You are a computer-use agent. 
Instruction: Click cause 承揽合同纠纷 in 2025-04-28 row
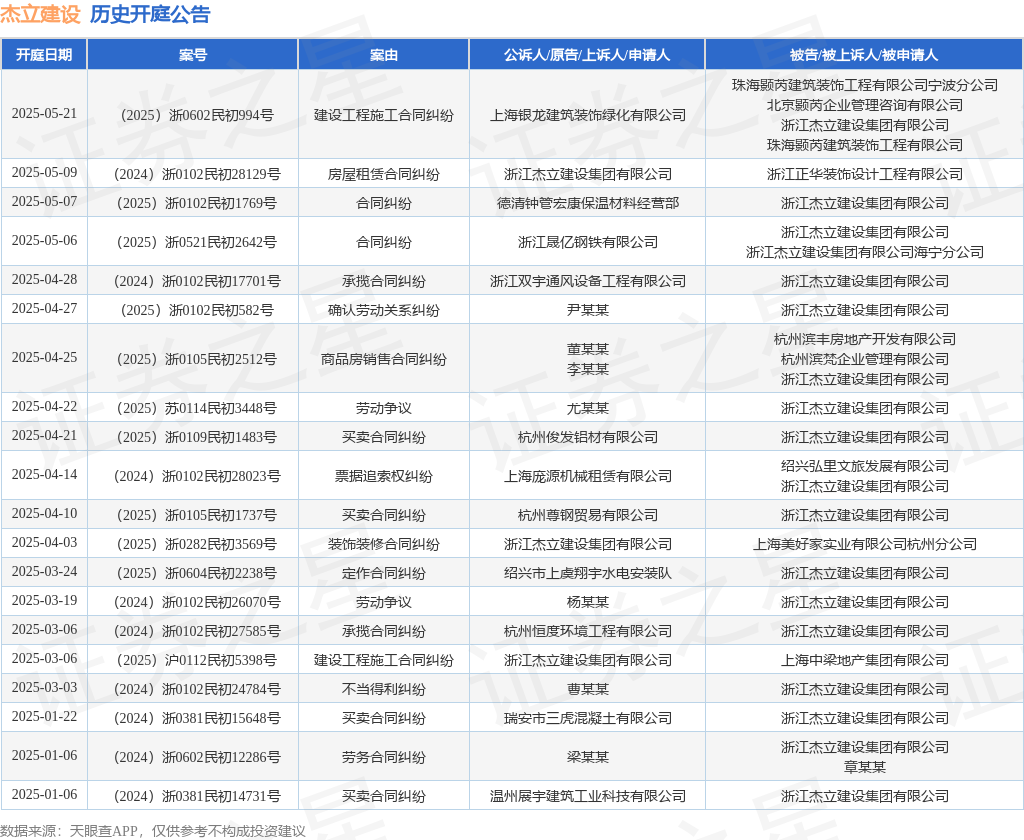tap(383, 282)
